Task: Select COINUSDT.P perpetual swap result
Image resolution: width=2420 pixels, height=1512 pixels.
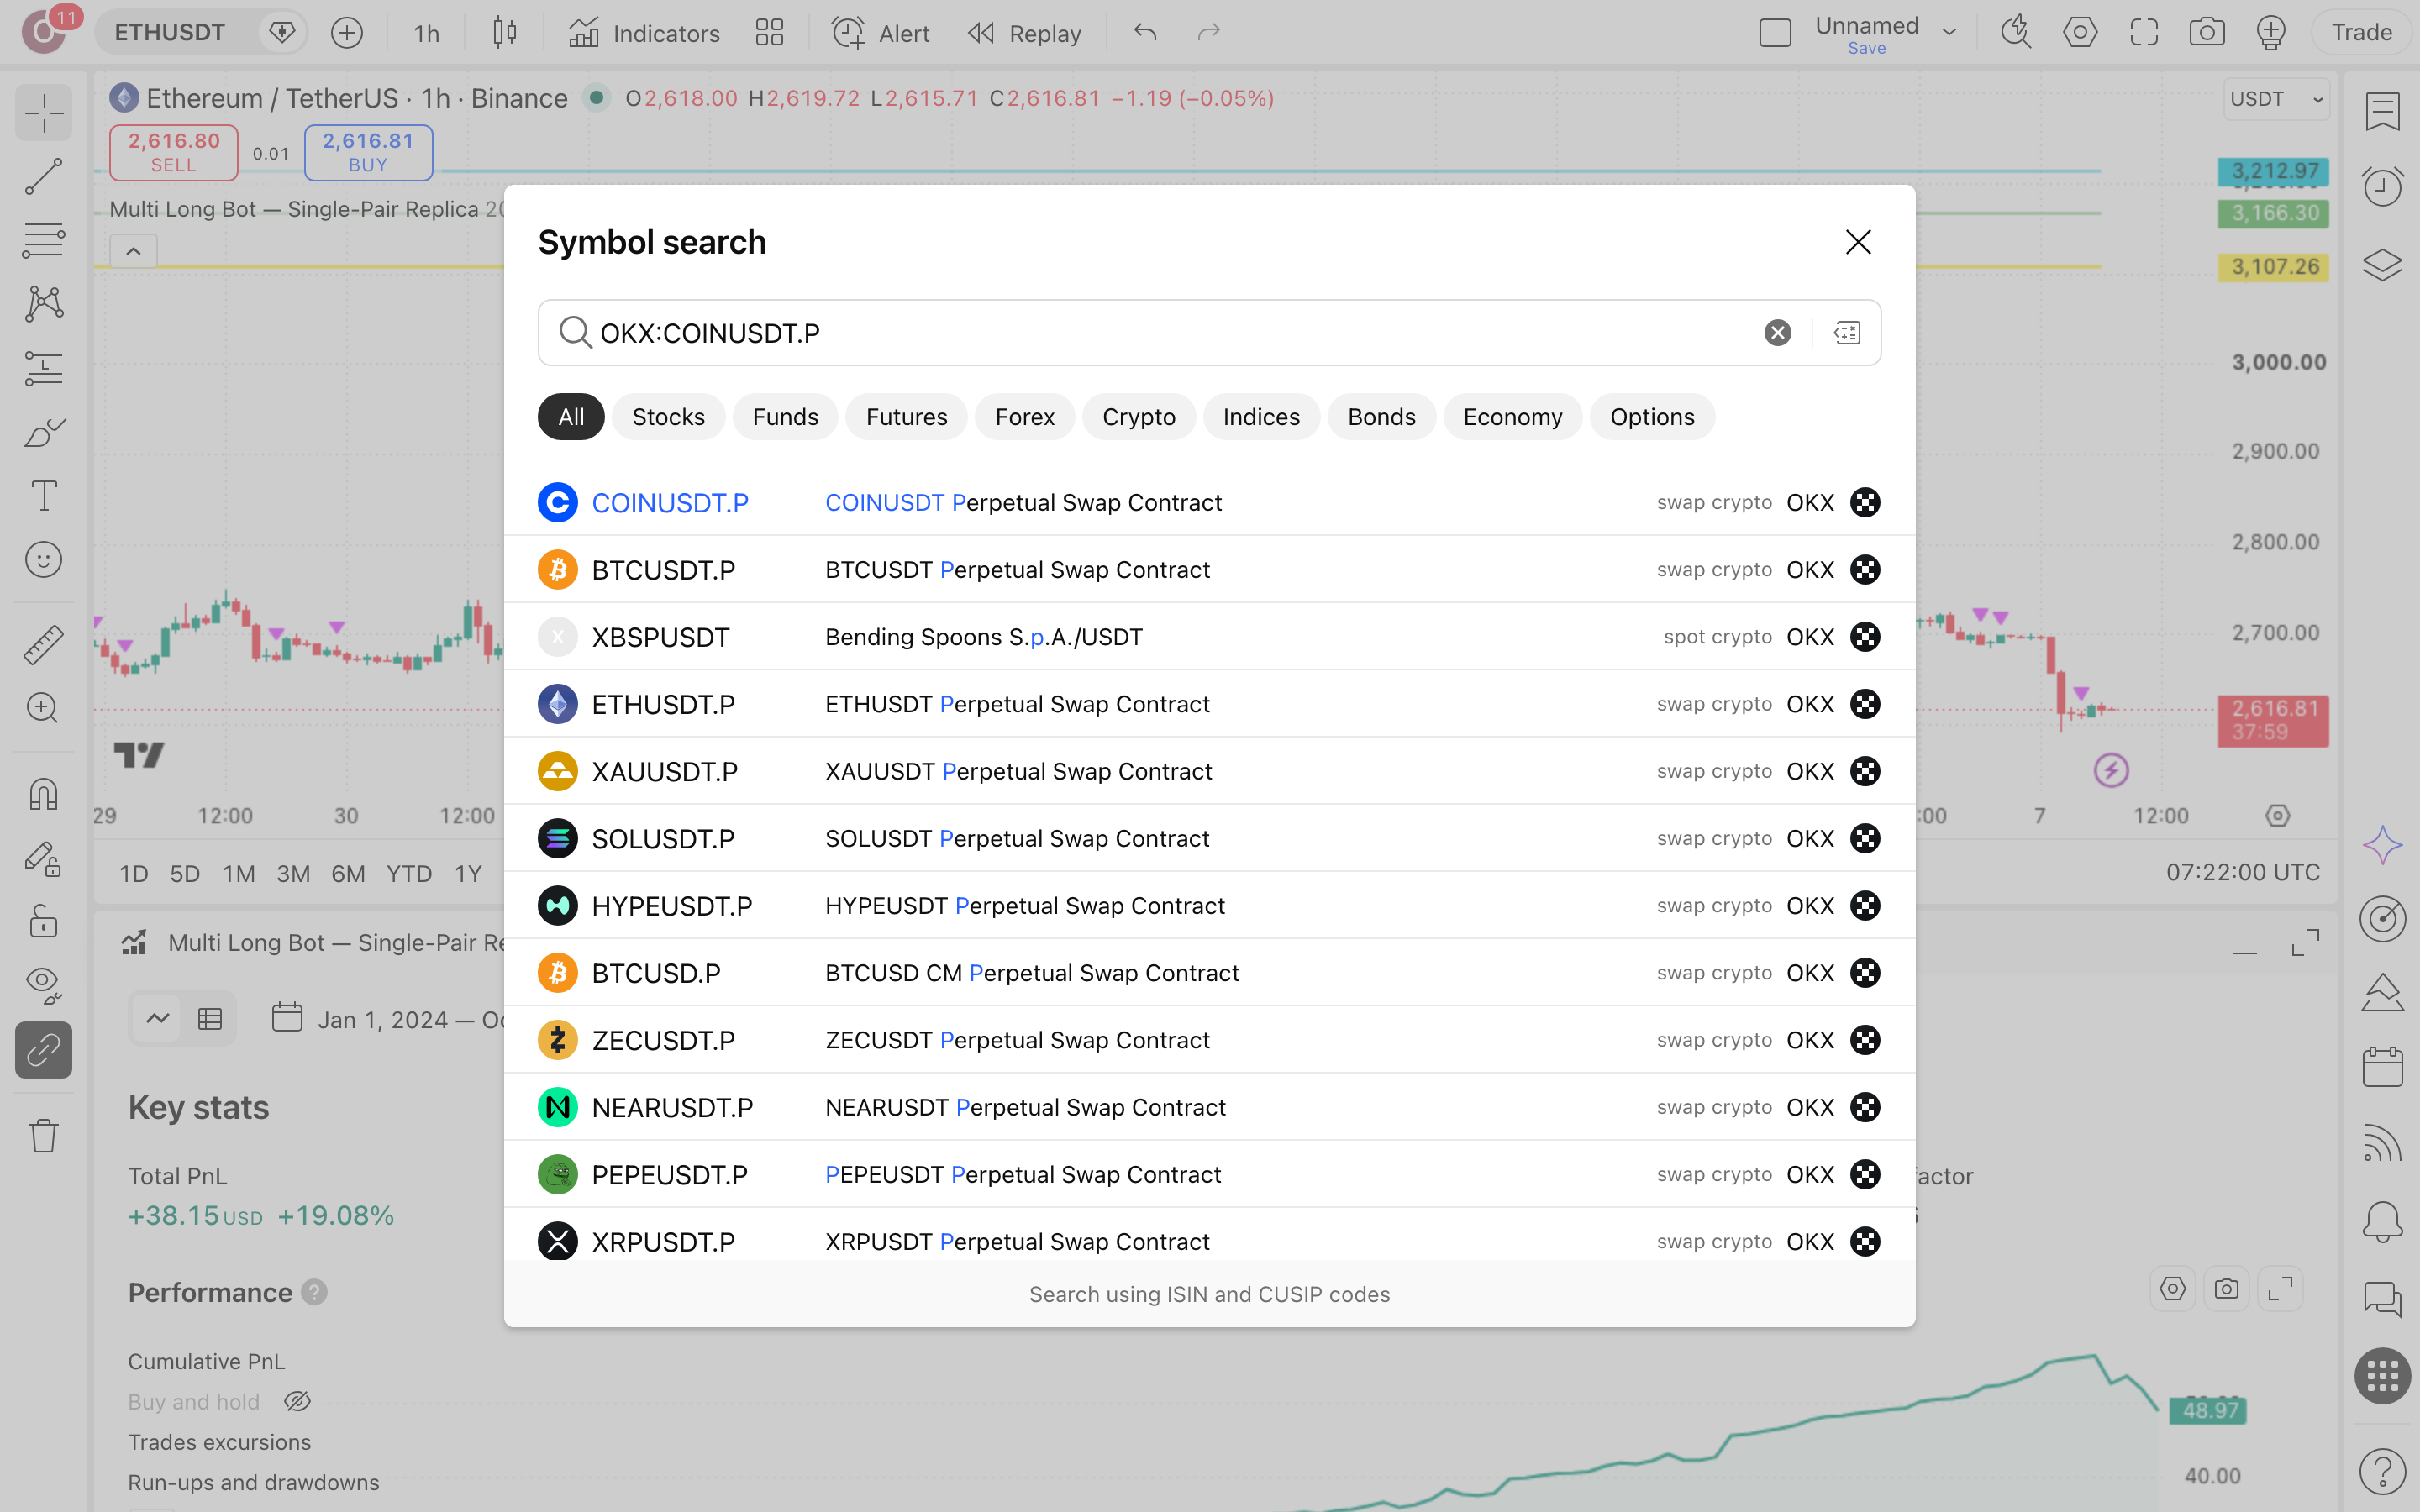Action: click(x=1209, y=503)
